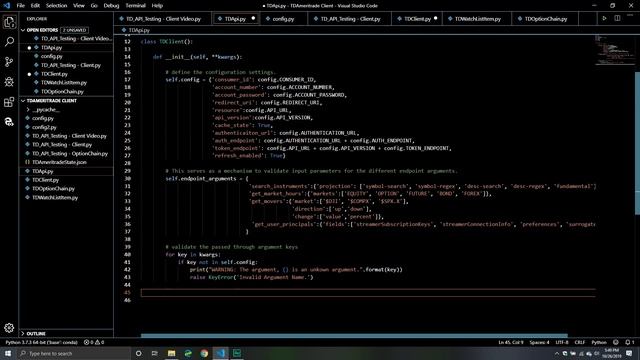Open the View menu
Image resolution: width=640 pixels, height=360 pixels.
point(78,6)
